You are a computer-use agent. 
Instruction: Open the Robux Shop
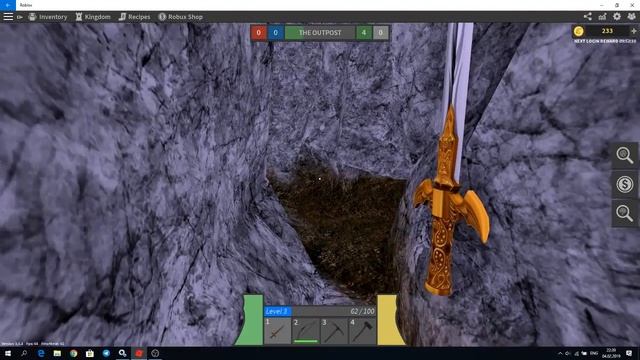pyautogui.click(x=180, y=17)
